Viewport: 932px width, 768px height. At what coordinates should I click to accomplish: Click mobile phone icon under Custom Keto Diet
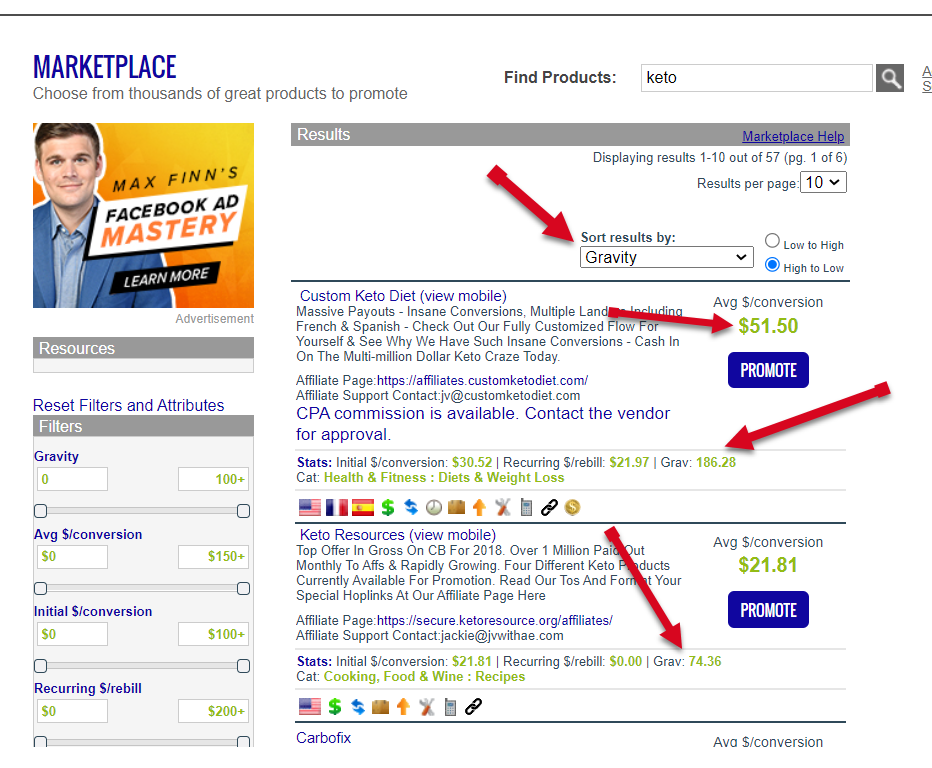click(x=526, y=507)
